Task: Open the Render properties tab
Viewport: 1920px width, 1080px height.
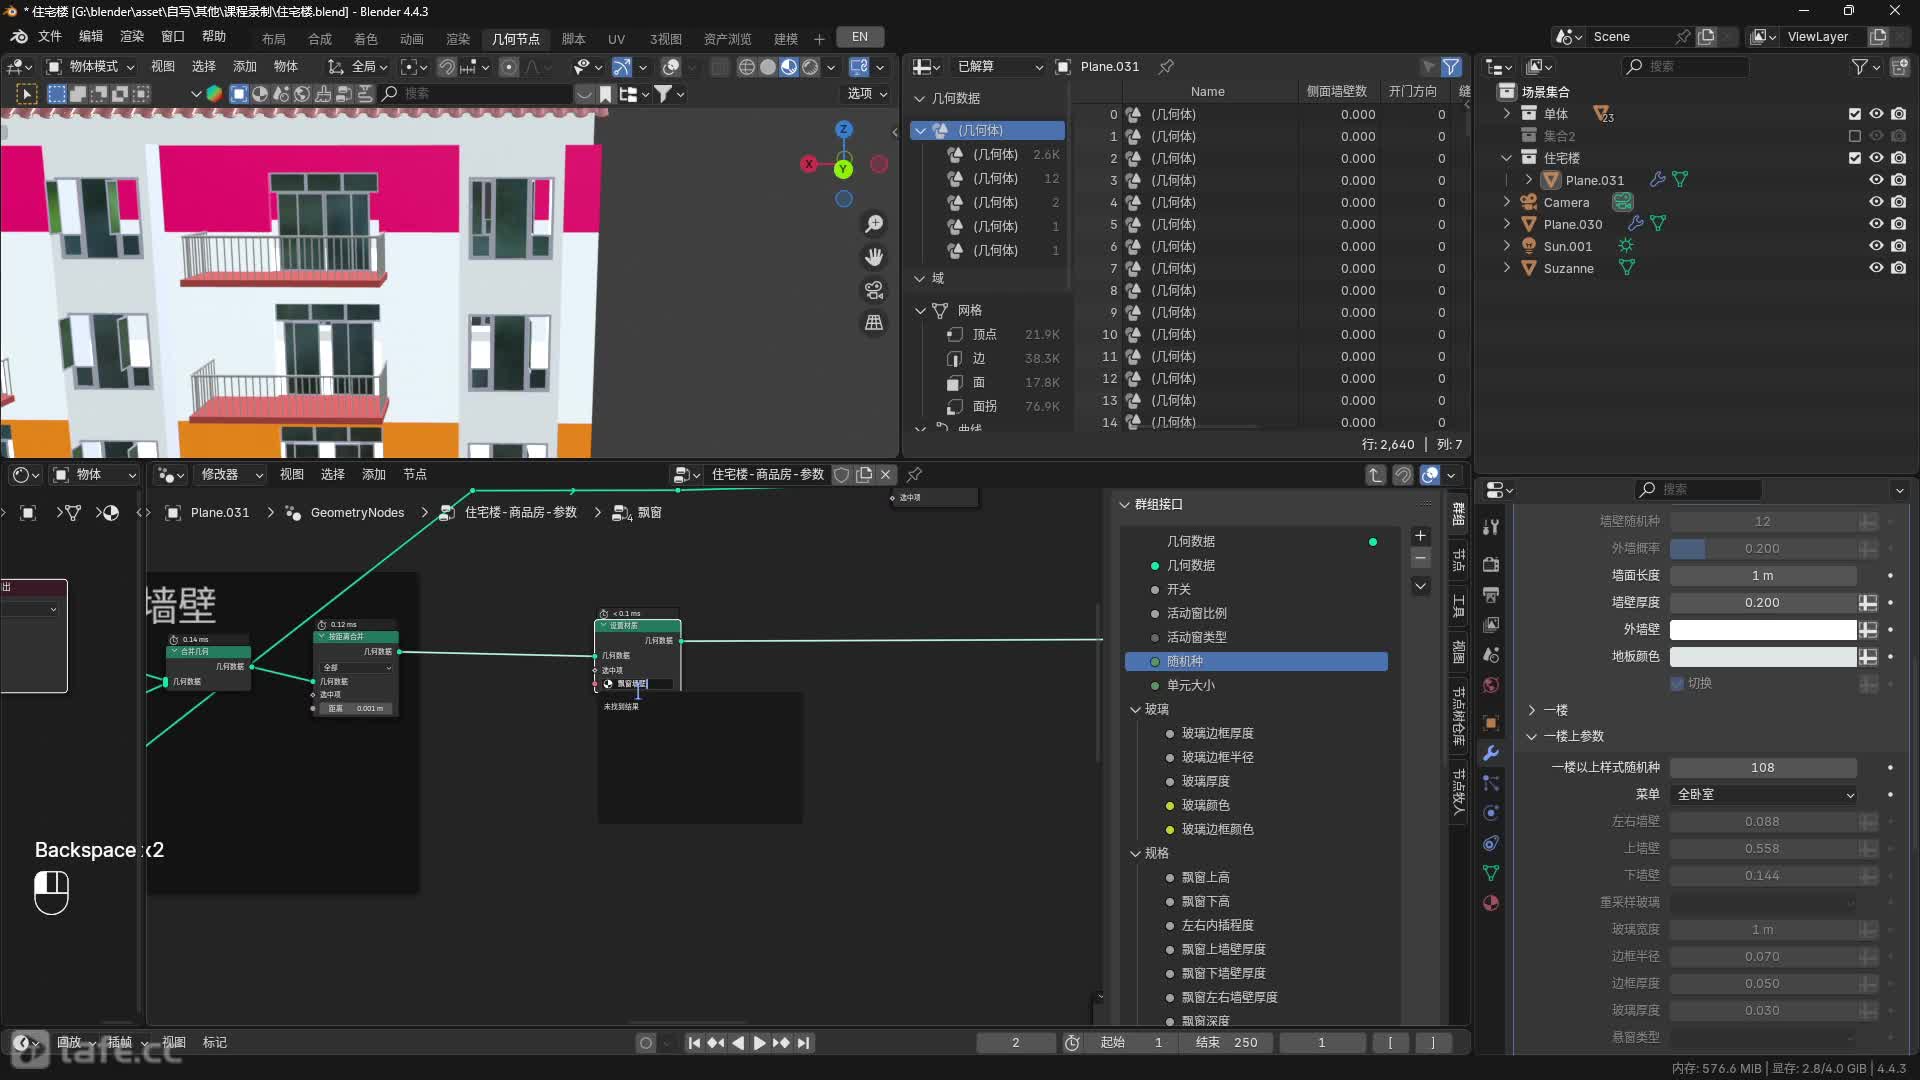Action: point(1491,565)
